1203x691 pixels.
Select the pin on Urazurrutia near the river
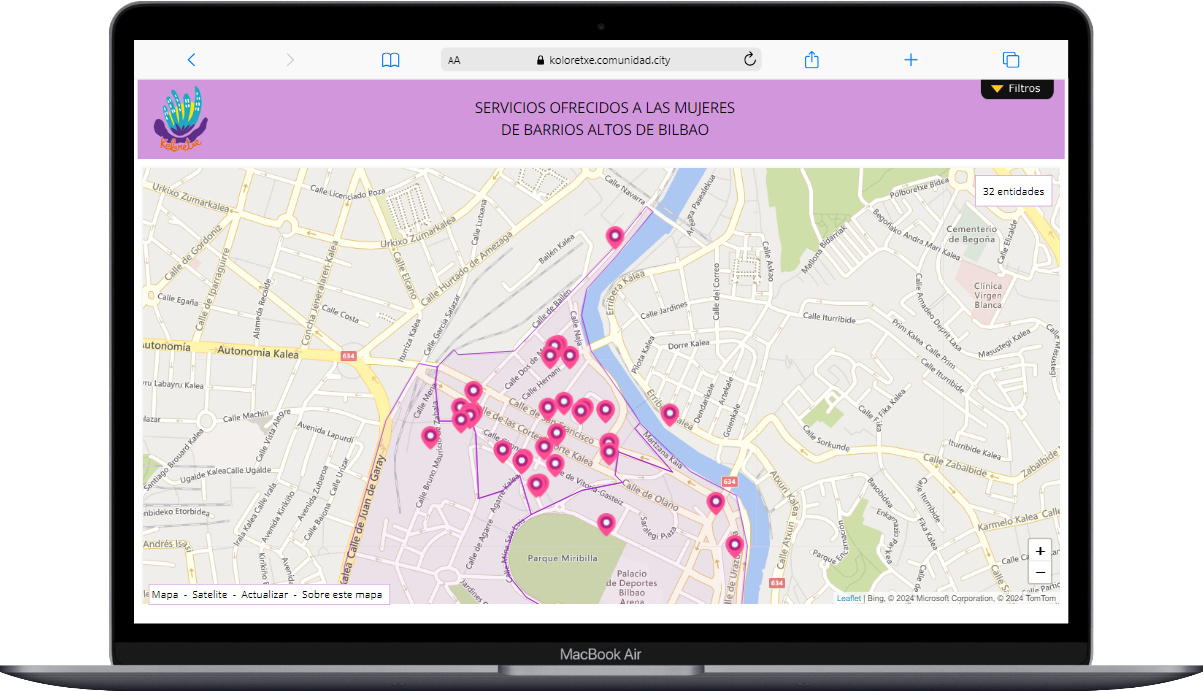pyautogui.click(x=735, y=544)
